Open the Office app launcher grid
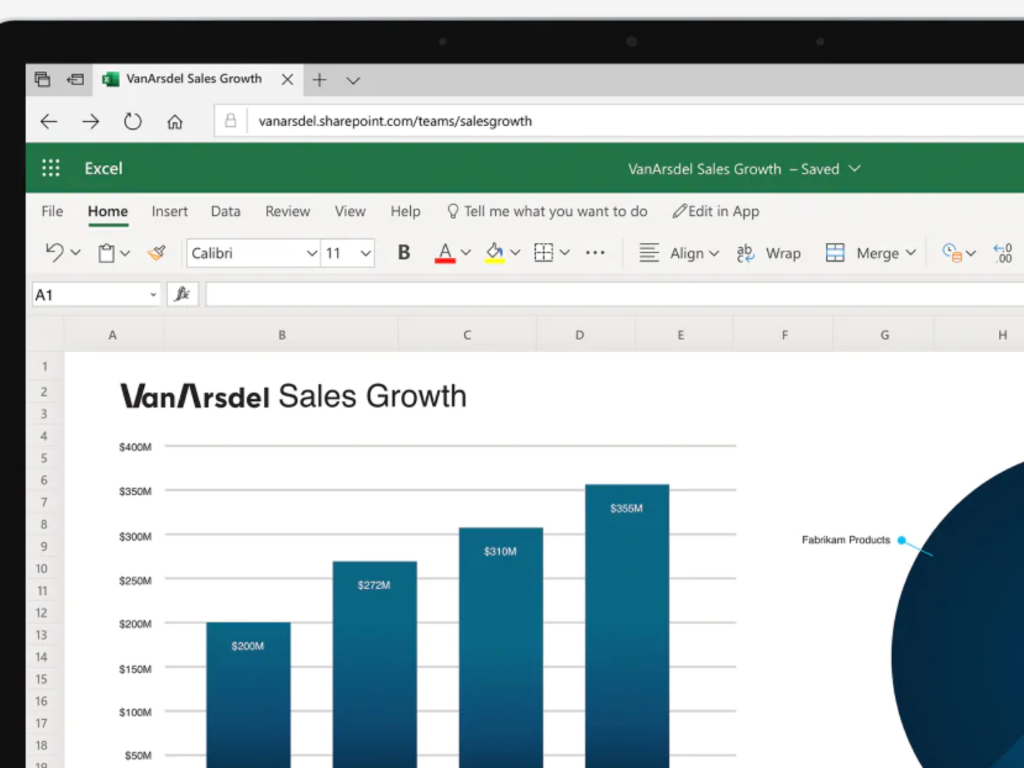The image size is (1024, 768). [51, 168]
